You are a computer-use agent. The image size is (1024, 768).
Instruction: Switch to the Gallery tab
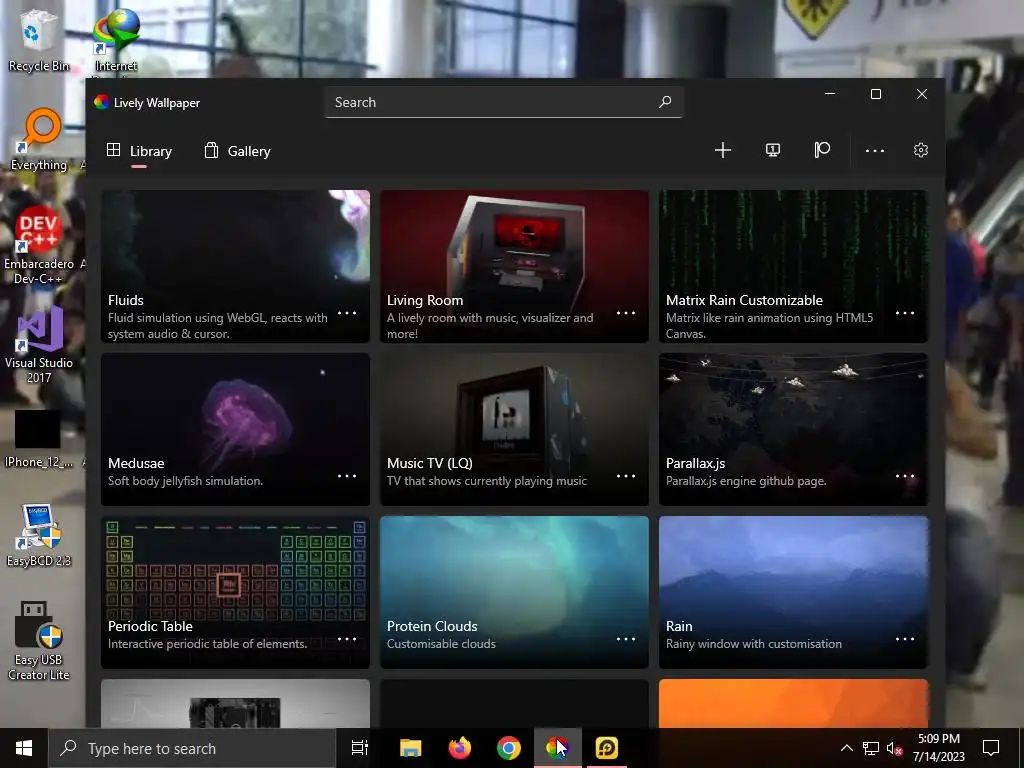coord(237,151)
